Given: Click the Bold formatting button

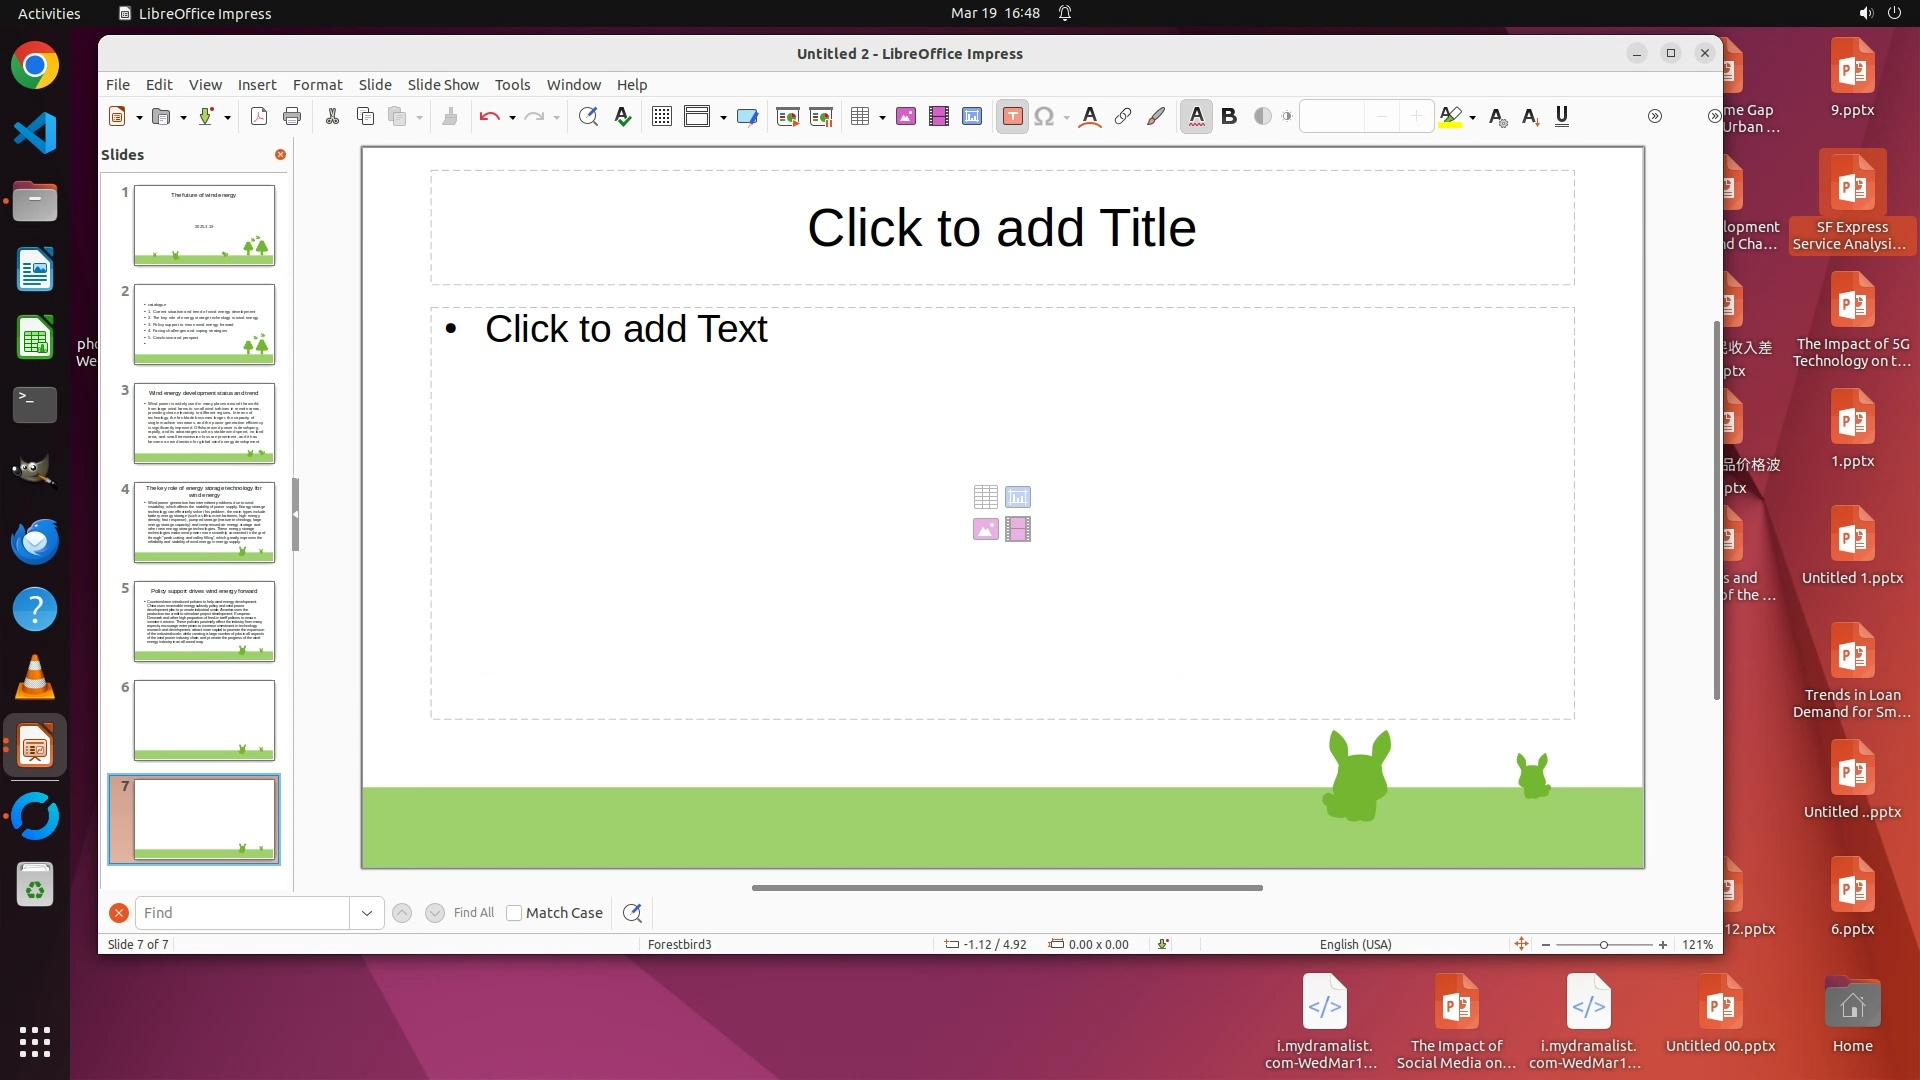Looking at the screenshot, I should (1229, 117).
